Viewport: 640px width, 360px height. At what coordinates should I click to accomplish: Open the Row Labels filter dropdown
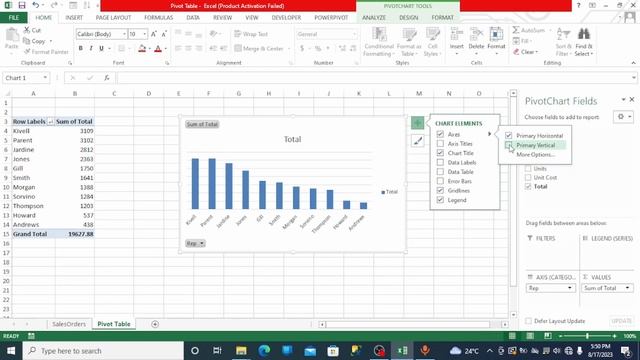tap(50, 122)
